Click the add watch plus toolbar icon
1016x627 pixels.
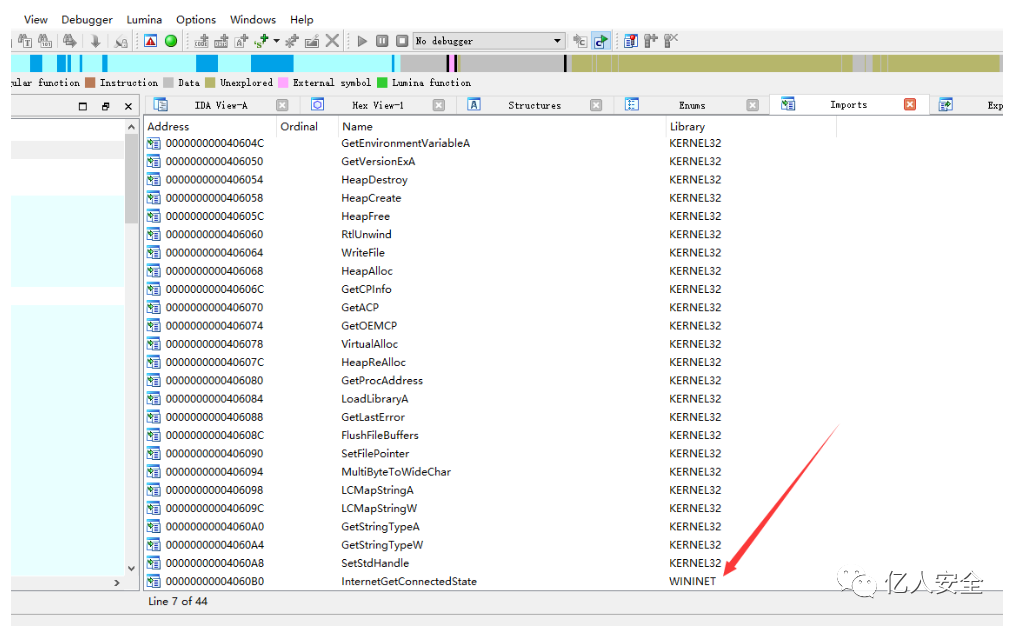(651, 41)
